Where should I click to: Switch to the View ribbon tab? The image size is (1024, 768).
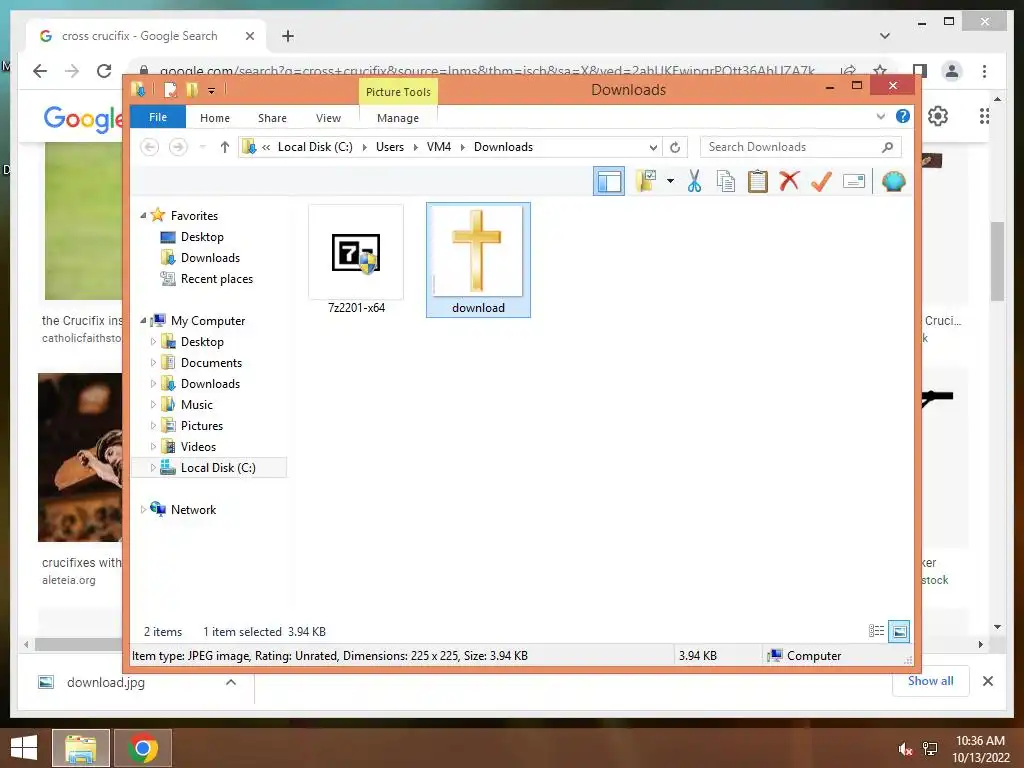coord(328,118)
